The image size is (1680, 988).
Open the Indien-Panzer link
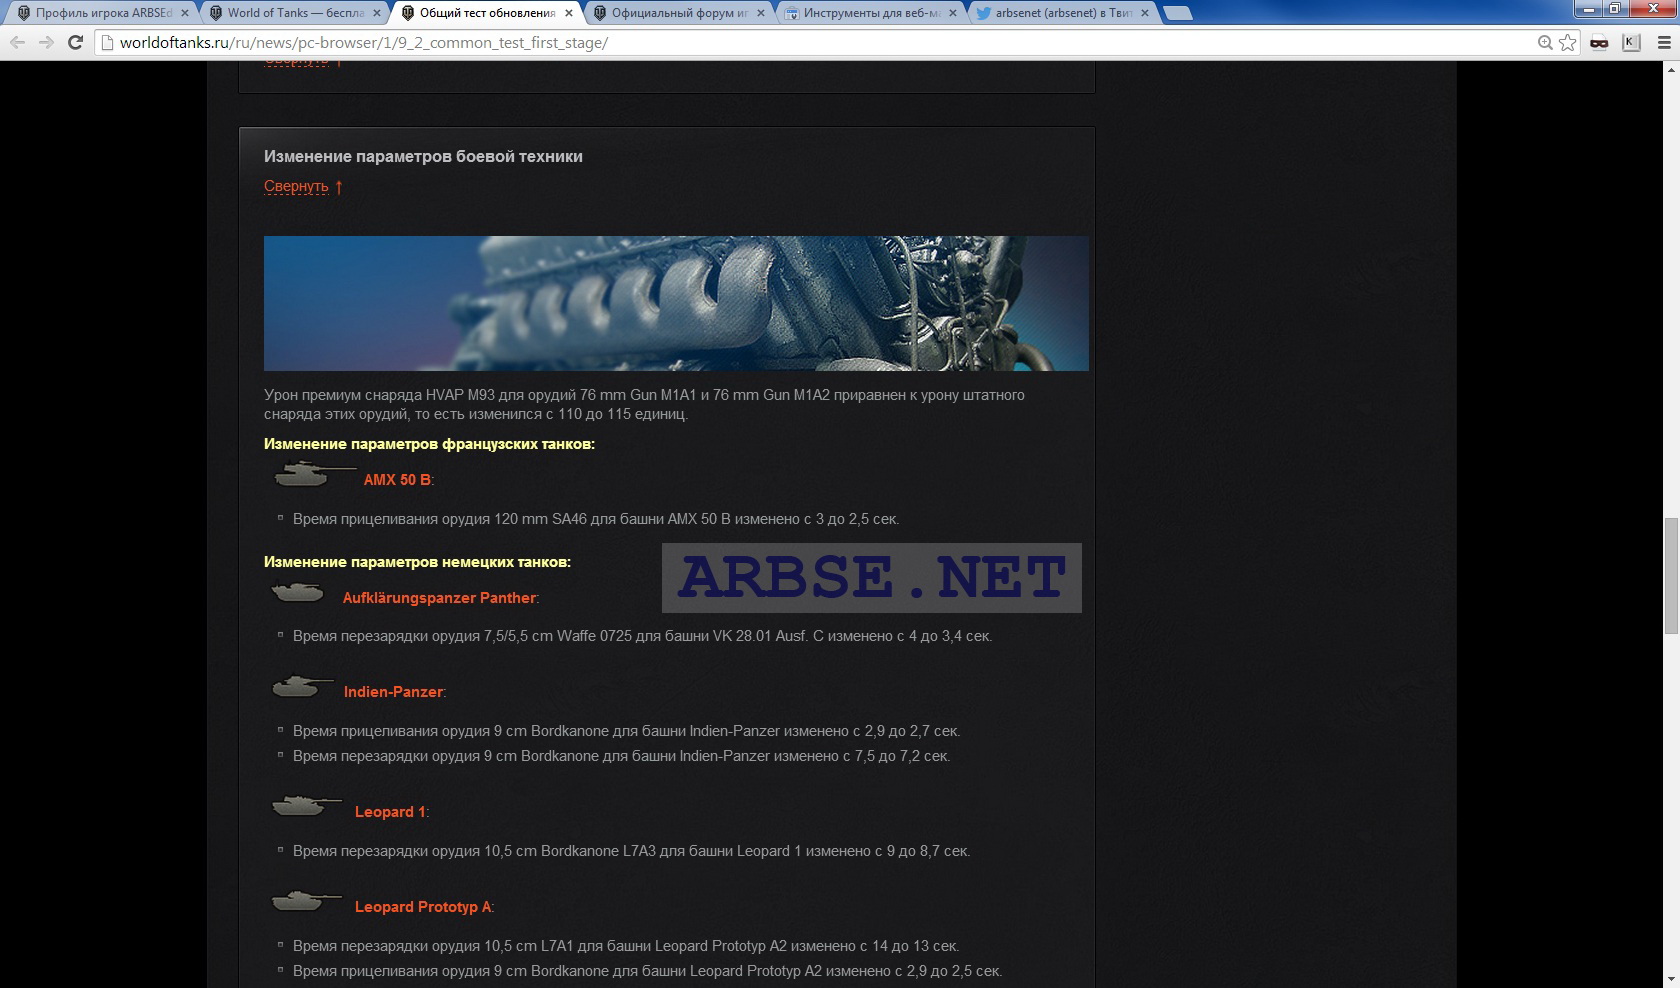tap(393, 692)
